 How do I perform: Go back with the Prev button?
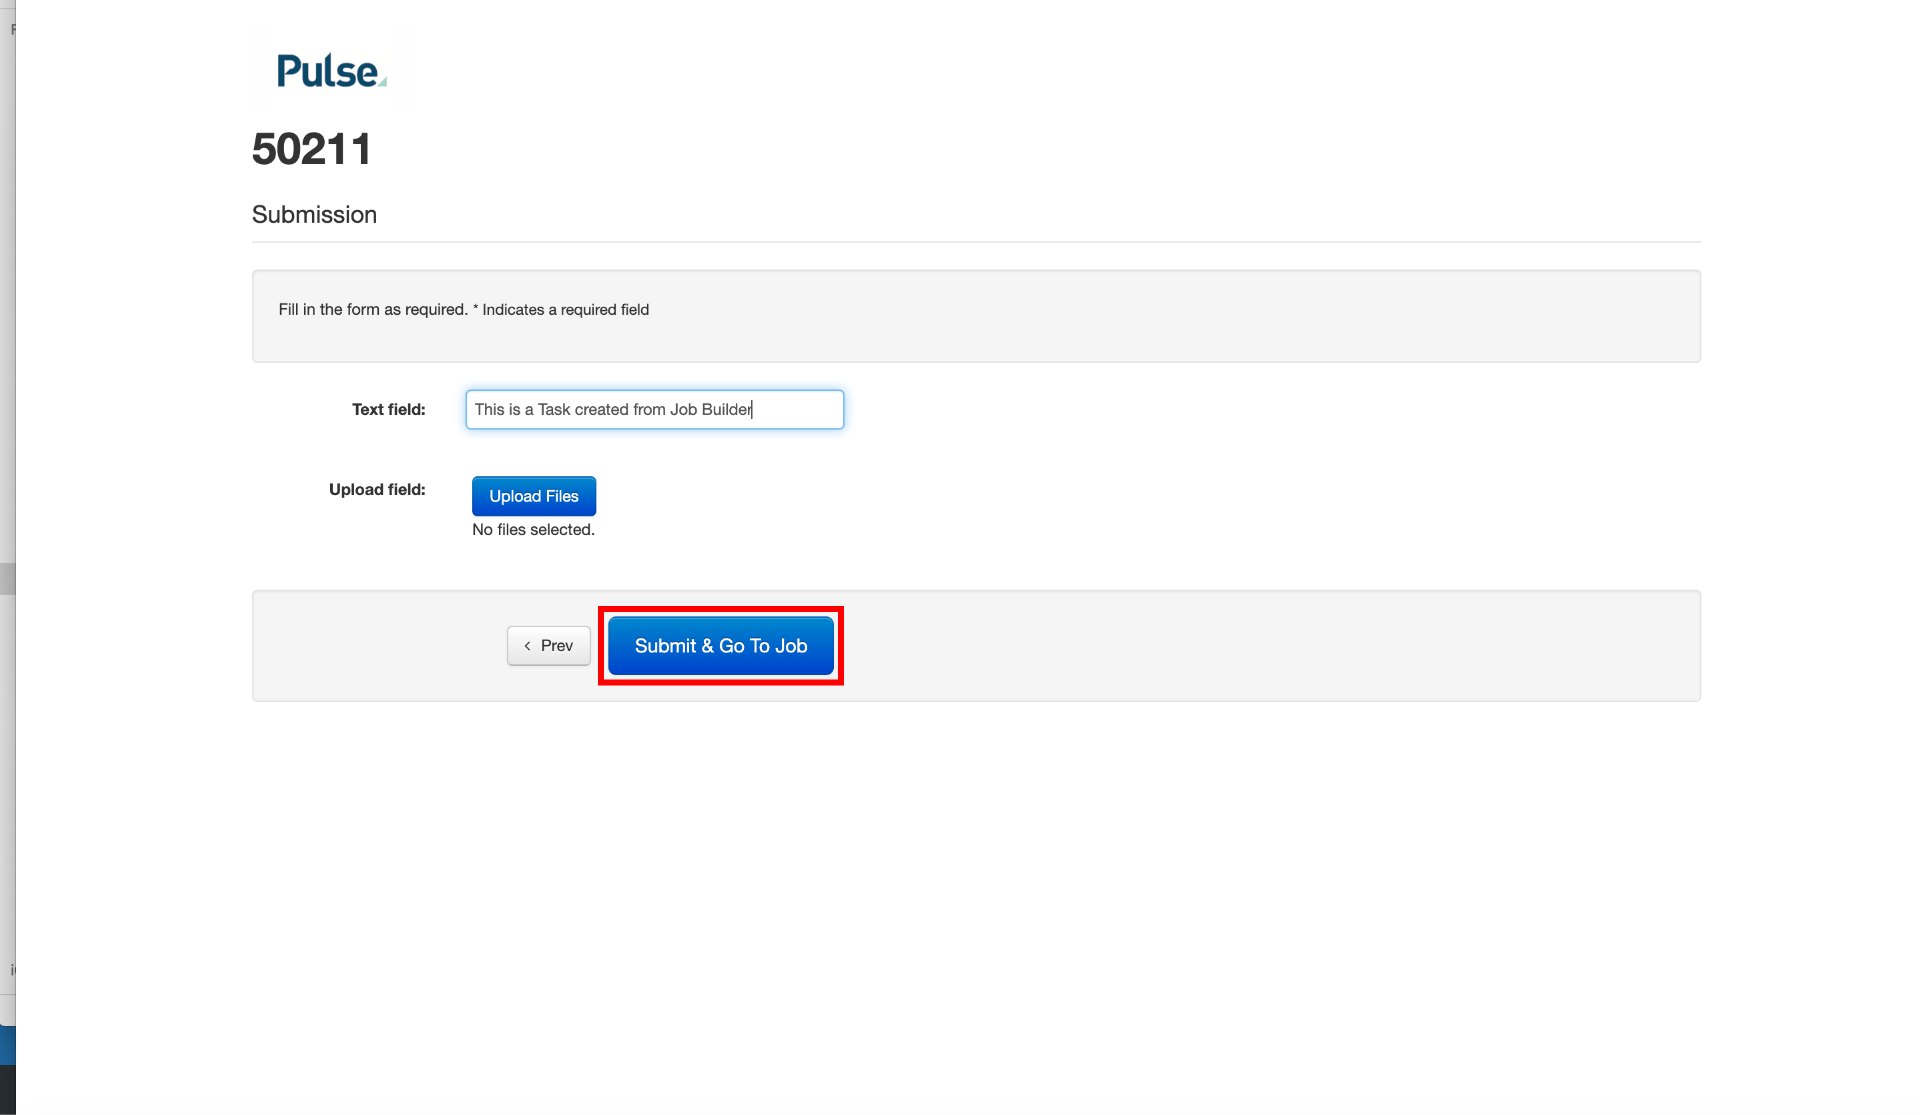point(549,646)
